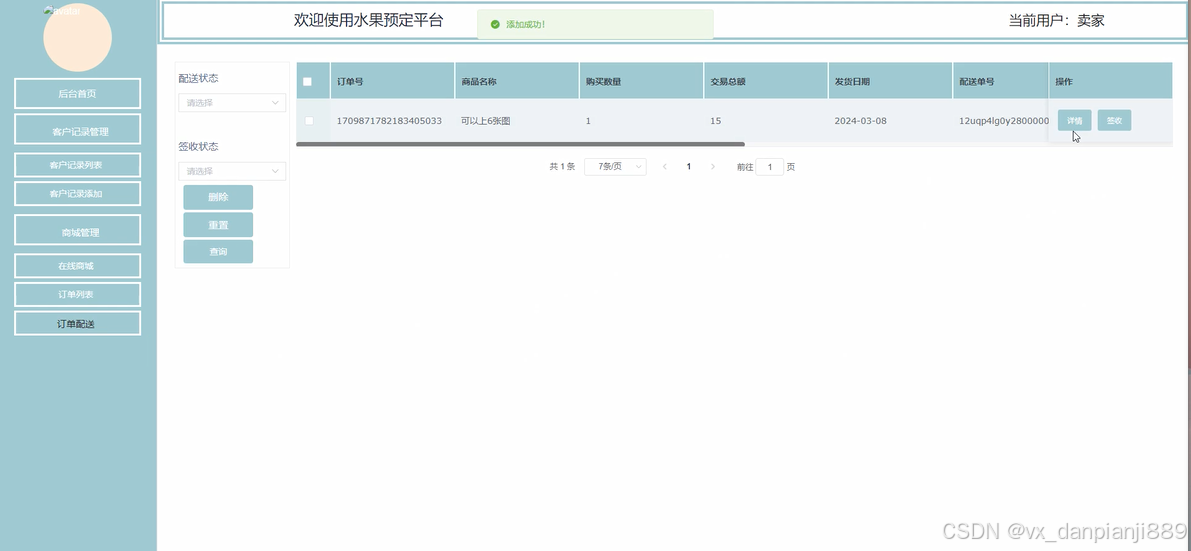The image size is (1191, 551).
Task: Select 订单配送 sidebar item
Action: pos(77,323)
